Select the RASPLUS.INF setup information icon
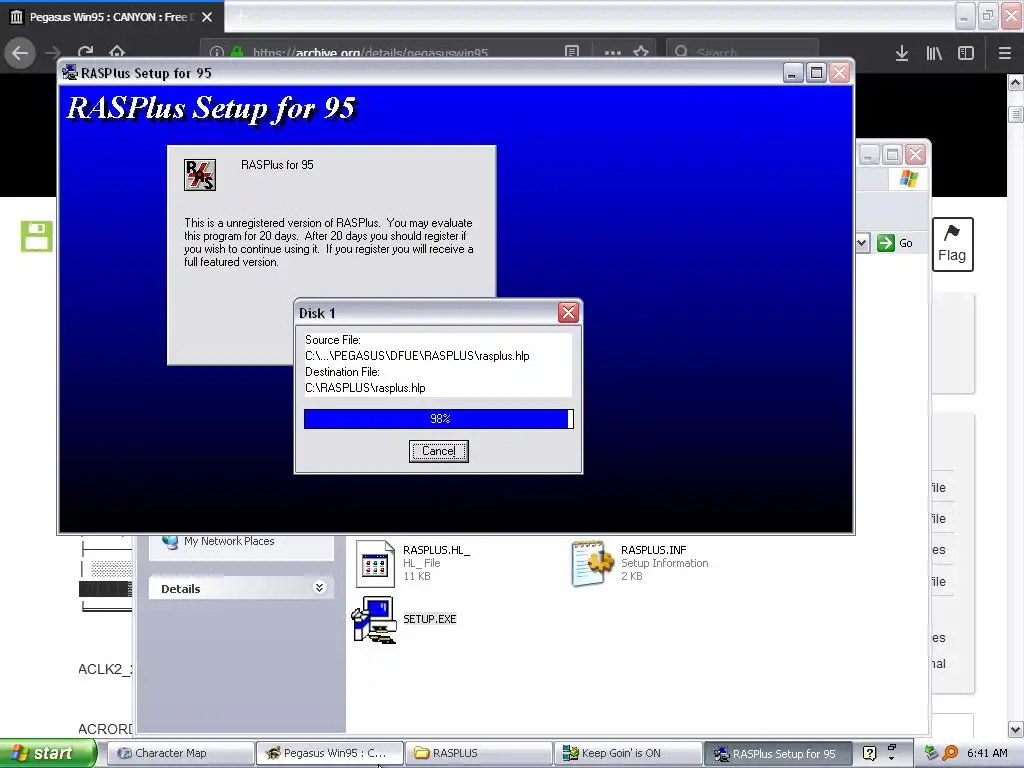 (592, 563)
